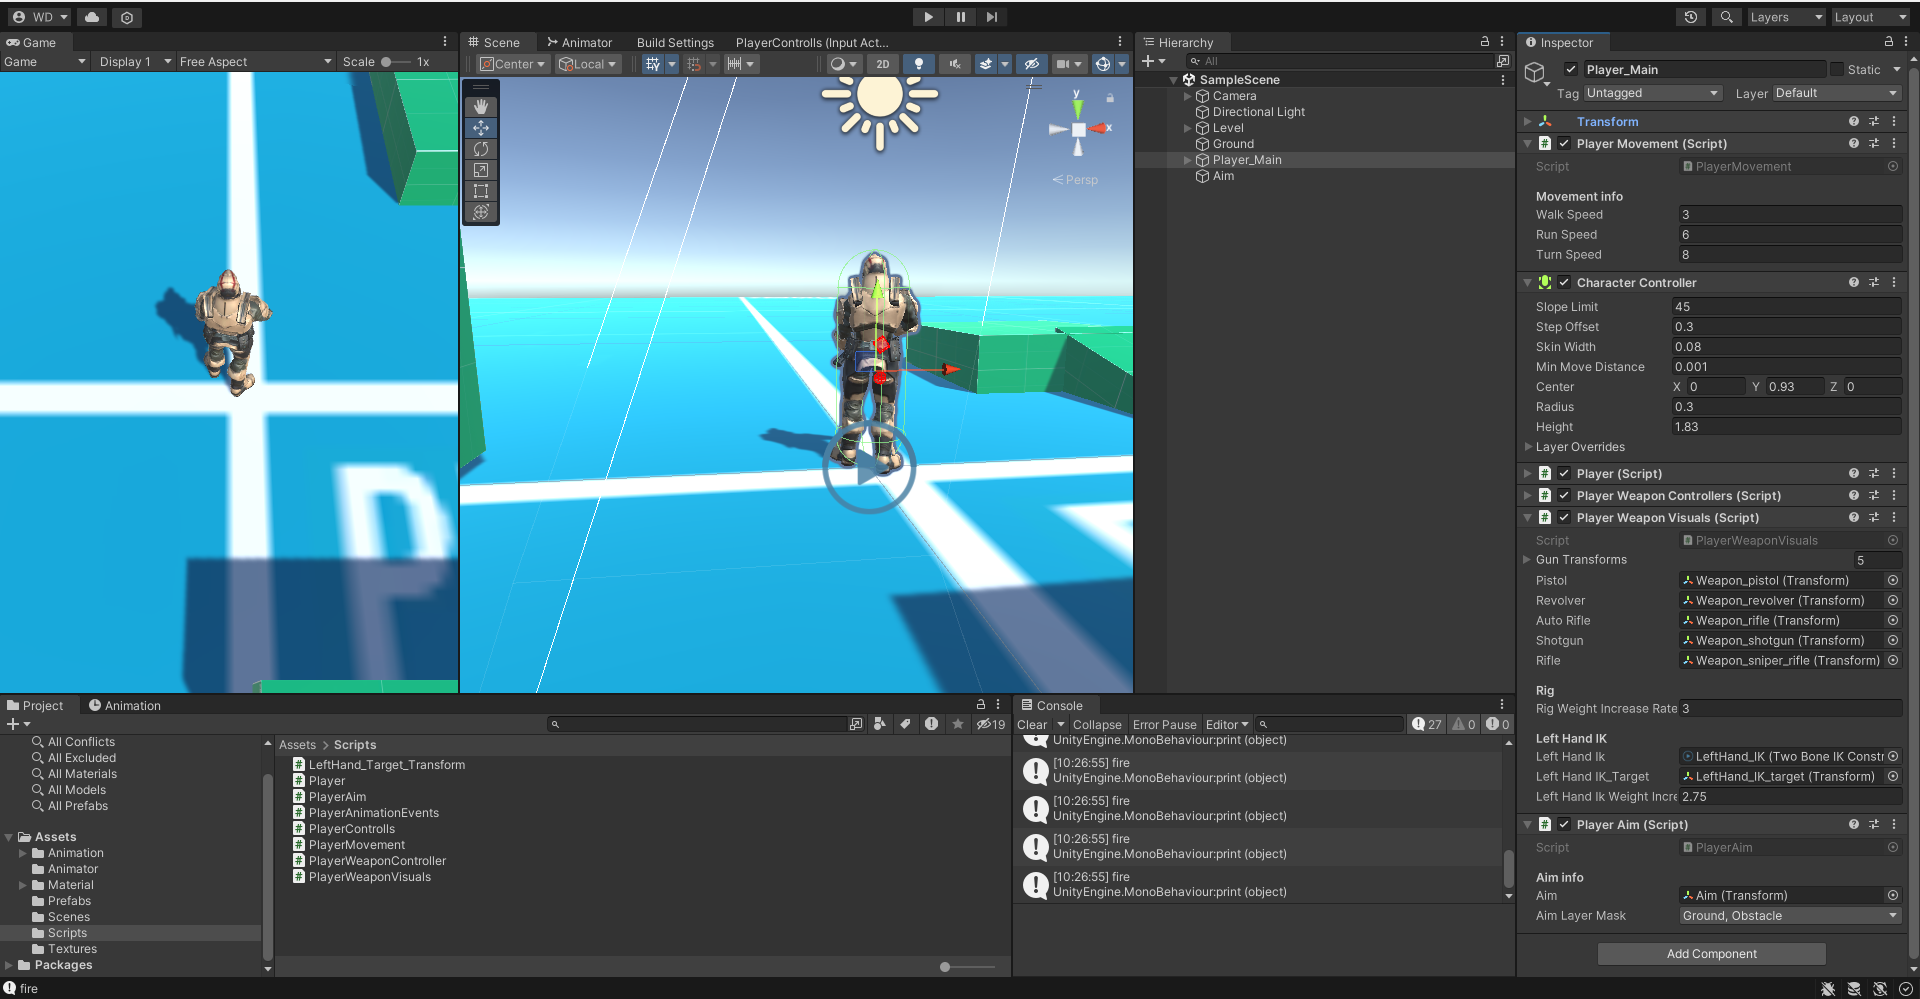Start Play mode with the play button
Screen dimensions: 1920x999
pyautogui.click(x=928, y=17)
